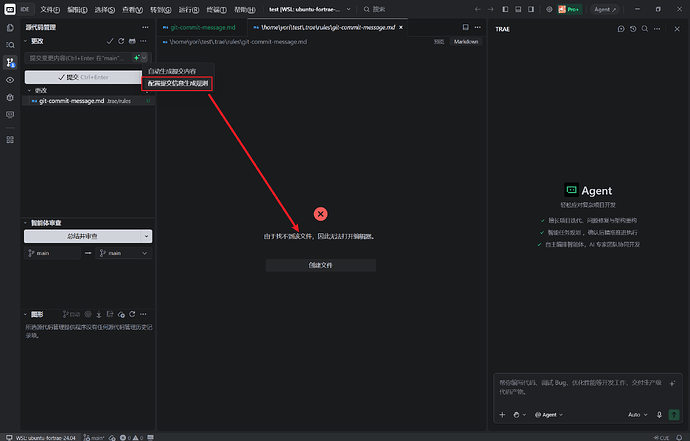Open more actions for 源代码管理 panel
This screenshot has height=441, width=690.
145,27
